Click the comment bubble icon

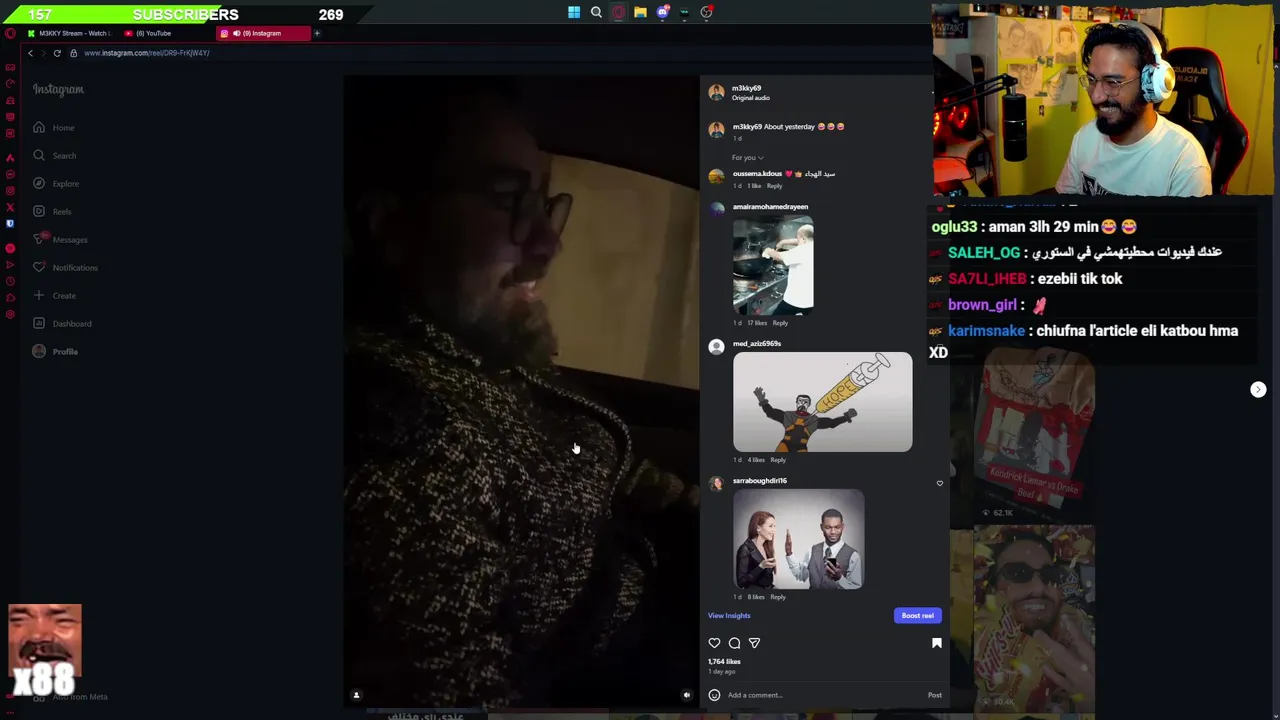click(734, 643)
